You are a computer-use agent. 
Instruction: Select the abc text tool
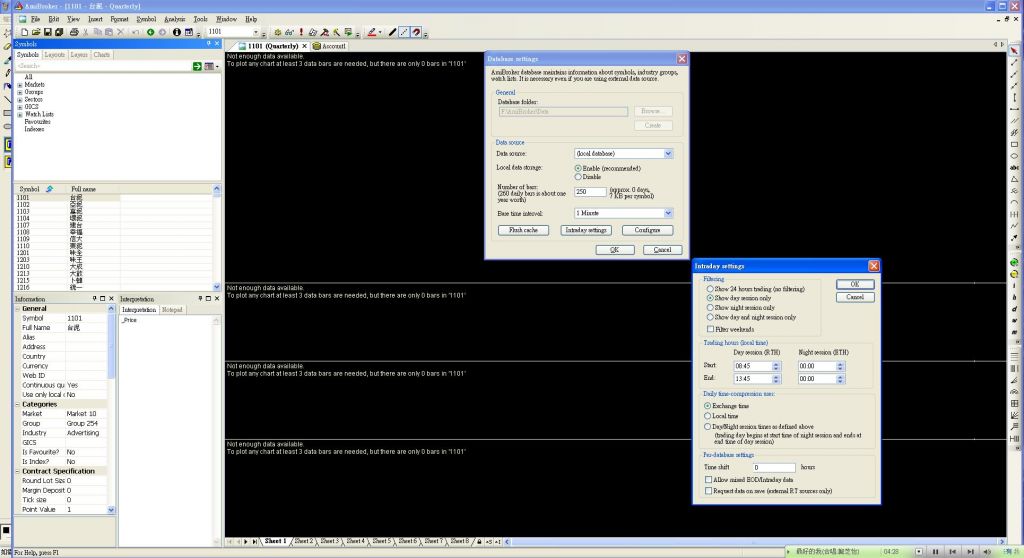pos(1014,167)
